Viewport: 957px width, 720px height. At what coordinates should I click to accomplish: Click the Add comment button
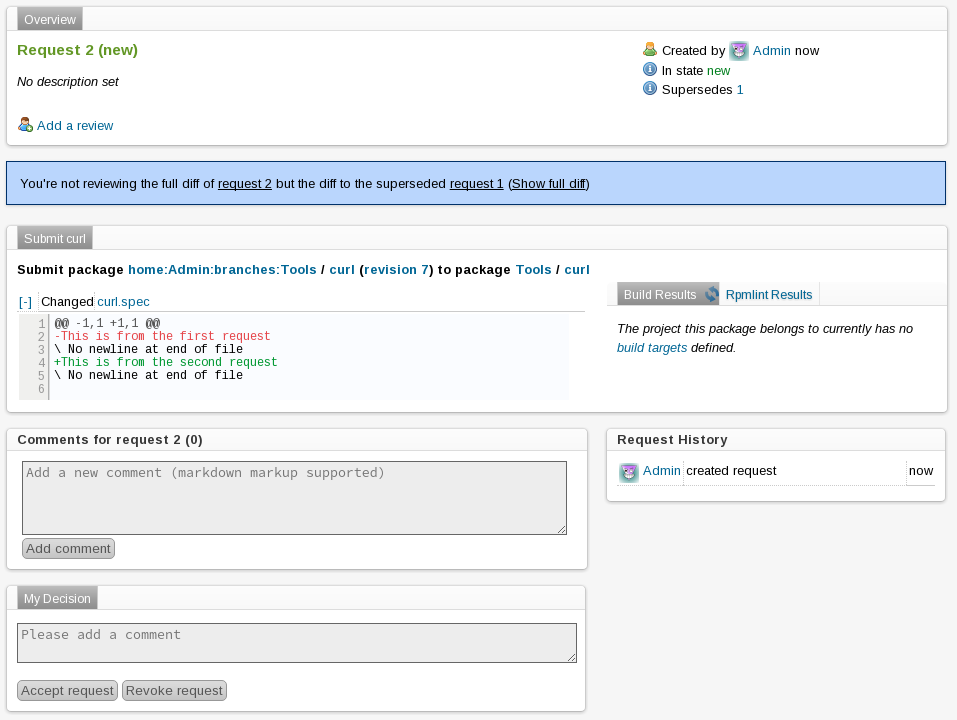68,548
